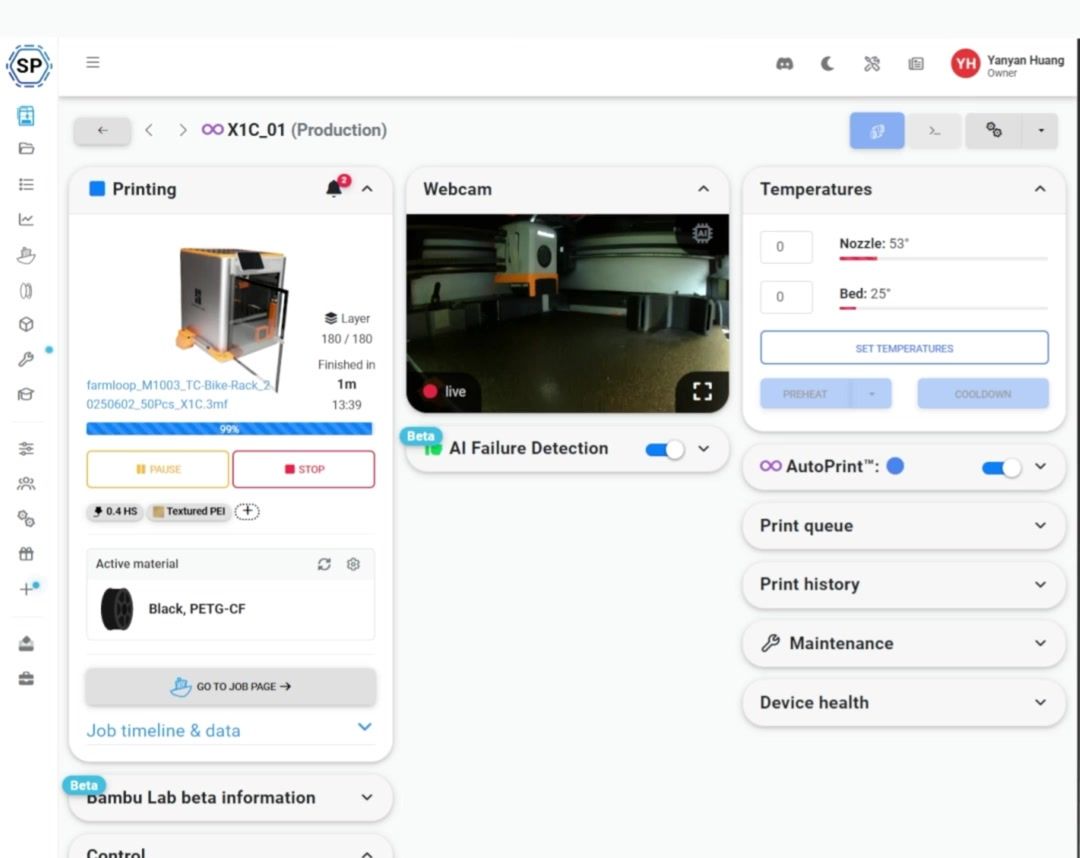Image resolution: width=1080 pixels, height=858 pixels.
Task: Collapse the Webcam panel
Action: point(703,189)
